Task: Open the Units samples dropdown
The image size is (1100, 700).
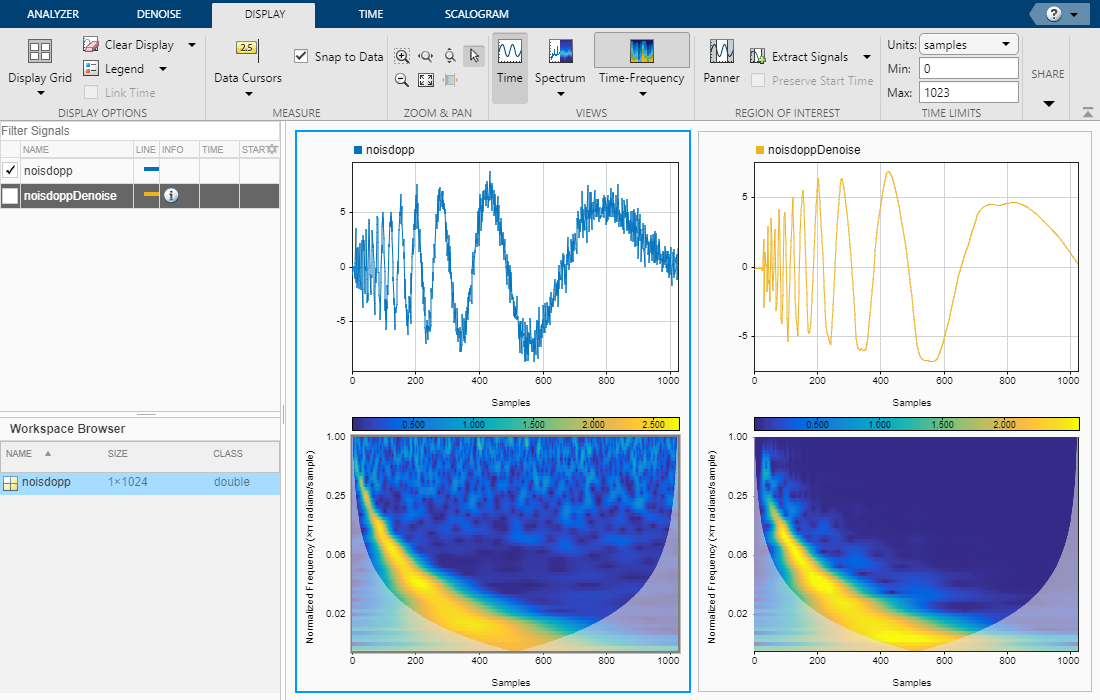Action: pyautogui.click(x=968, y=44)
